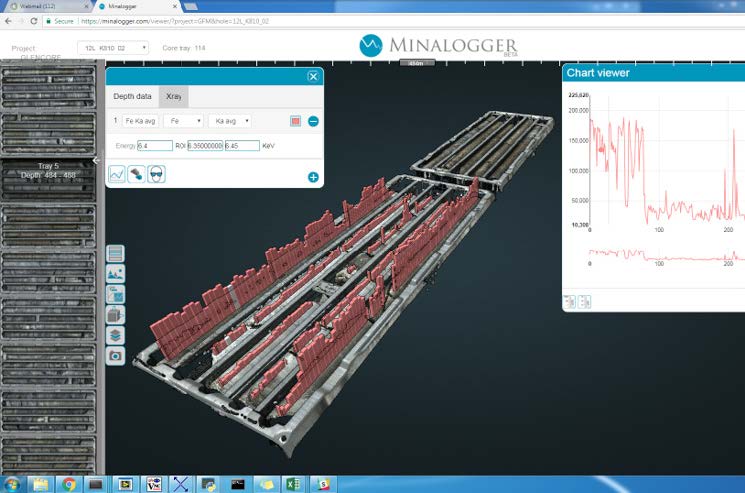Click the Project label
The image size is (745, 493).
point(23,48)
